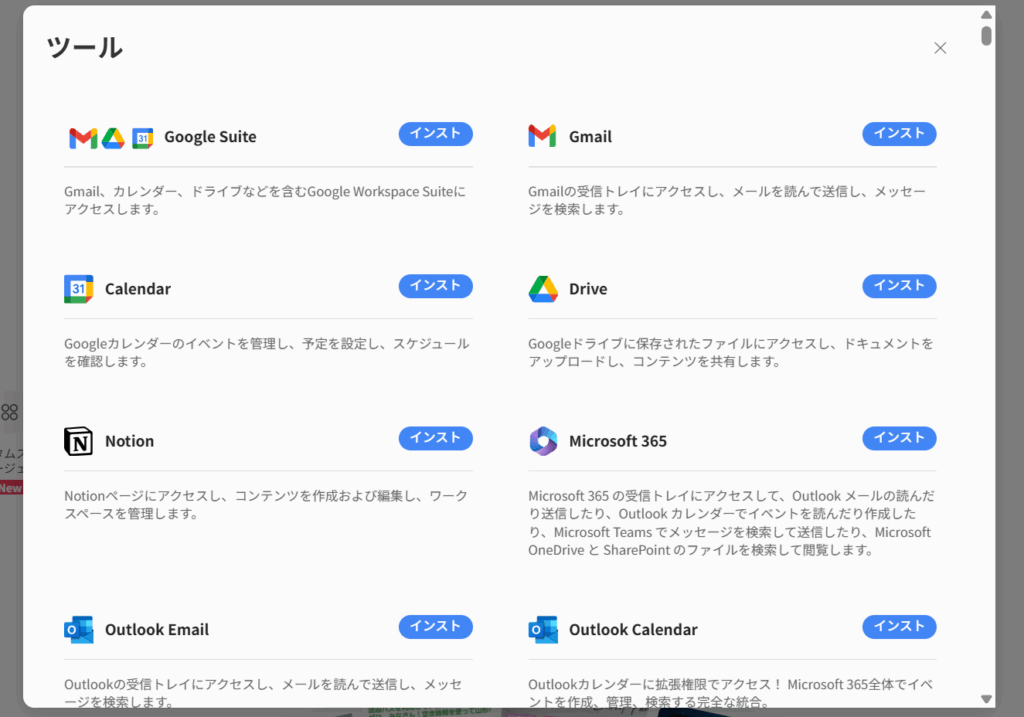Click the Gmail envelope icon
The width and height of the screenshot is (1024, 717).
click(541, 135)
